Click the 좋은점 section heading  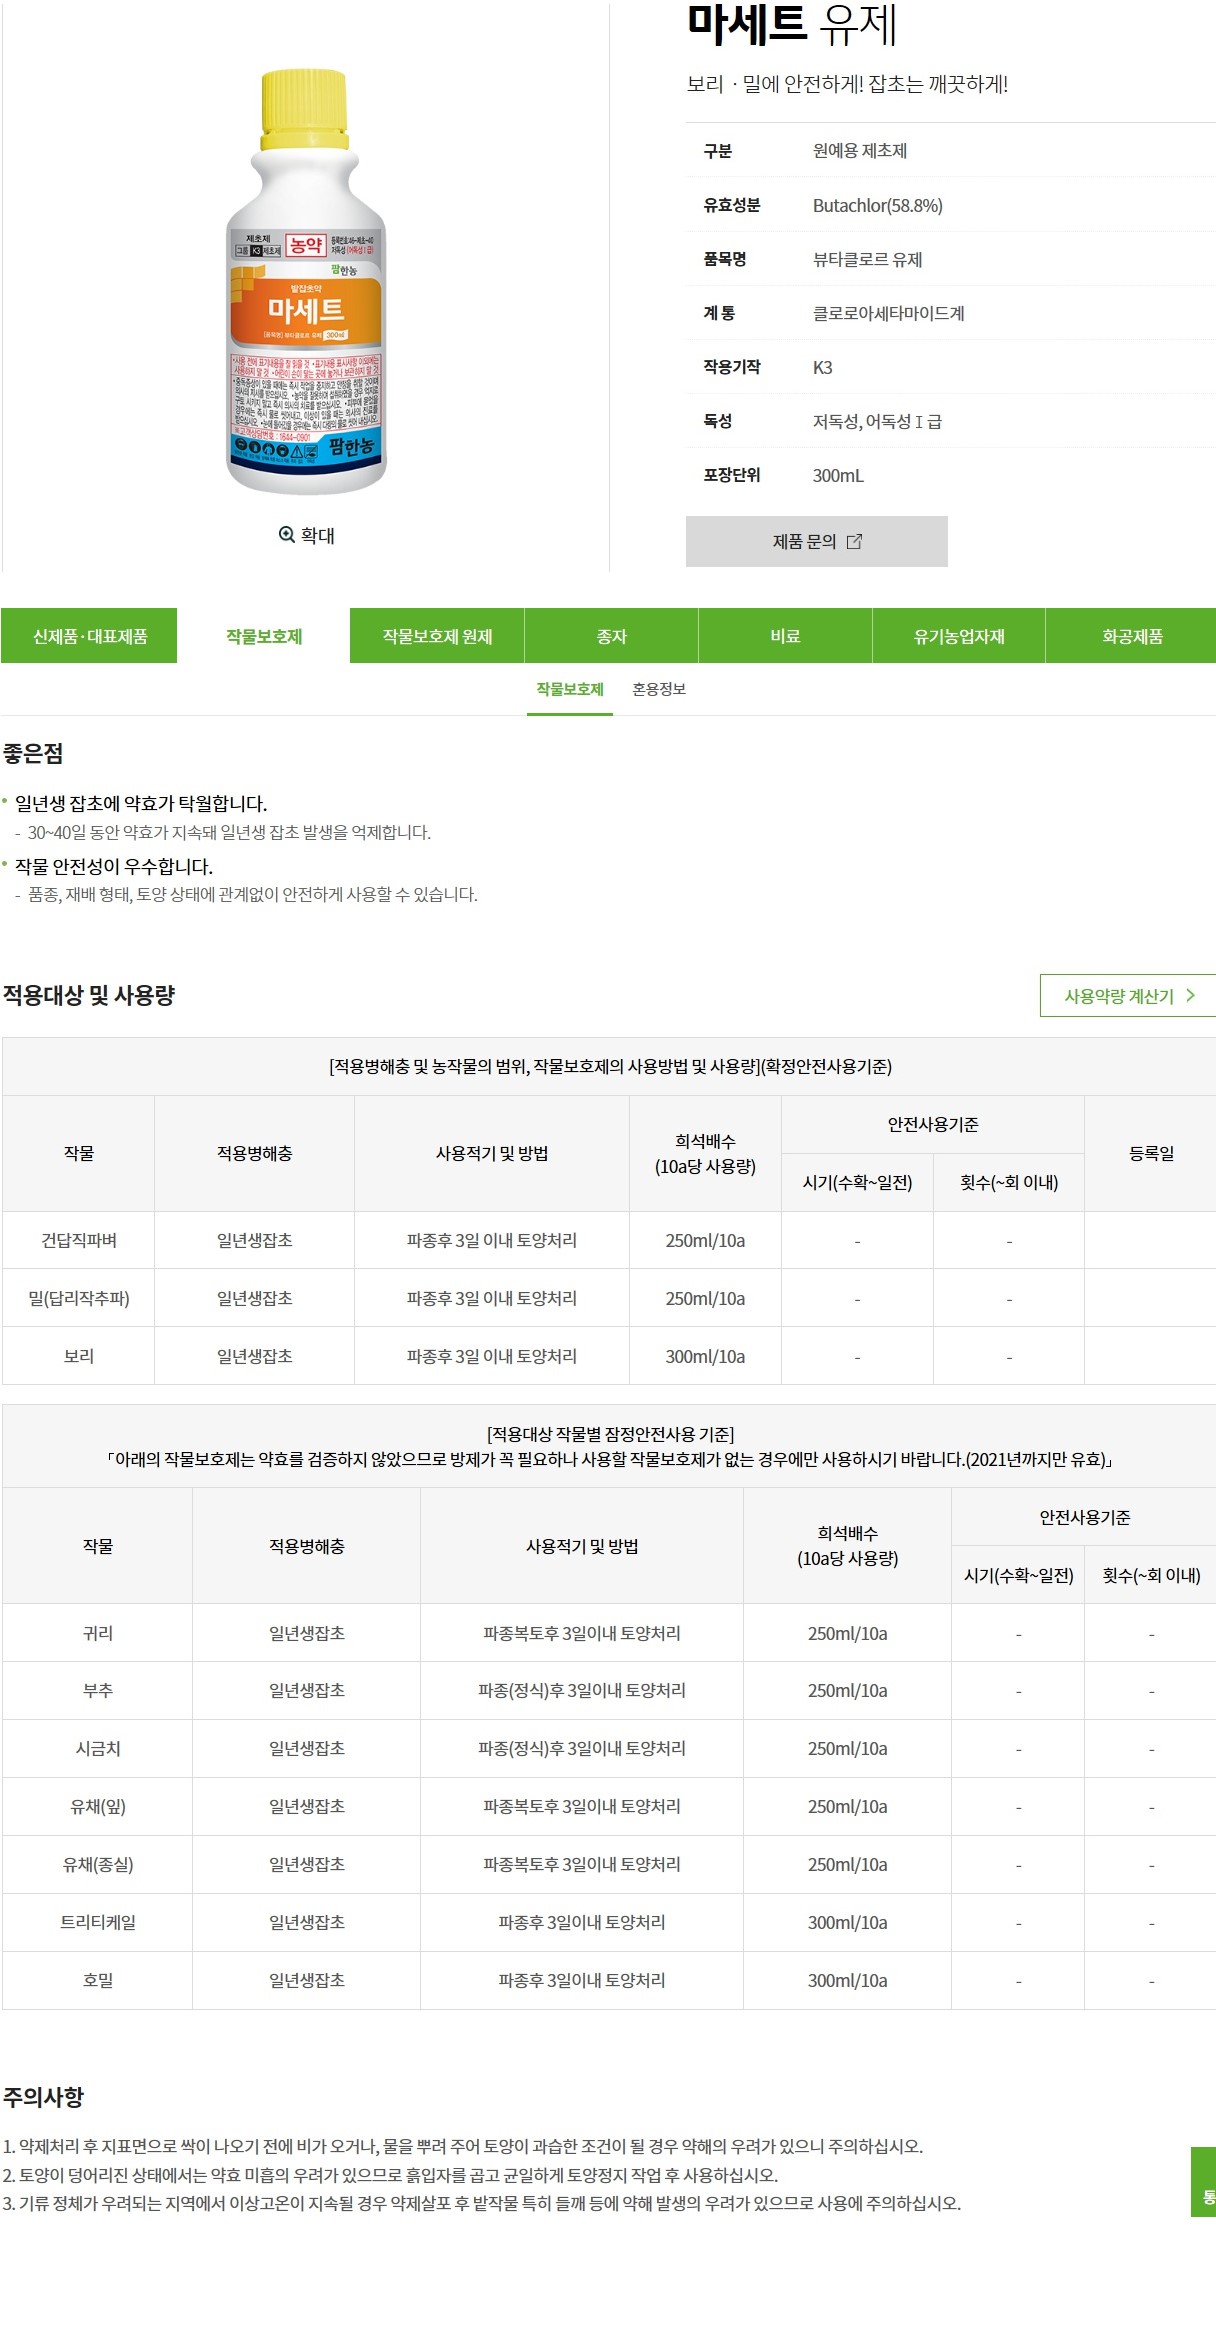tap(33, 753)
